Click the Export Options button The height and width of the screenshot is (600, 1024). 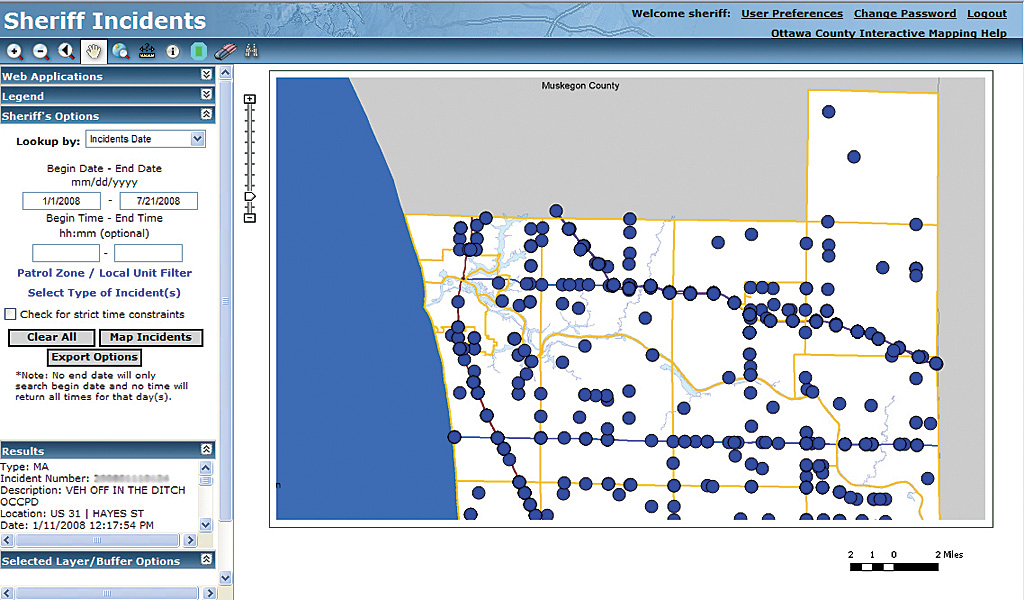pos(94,357)
